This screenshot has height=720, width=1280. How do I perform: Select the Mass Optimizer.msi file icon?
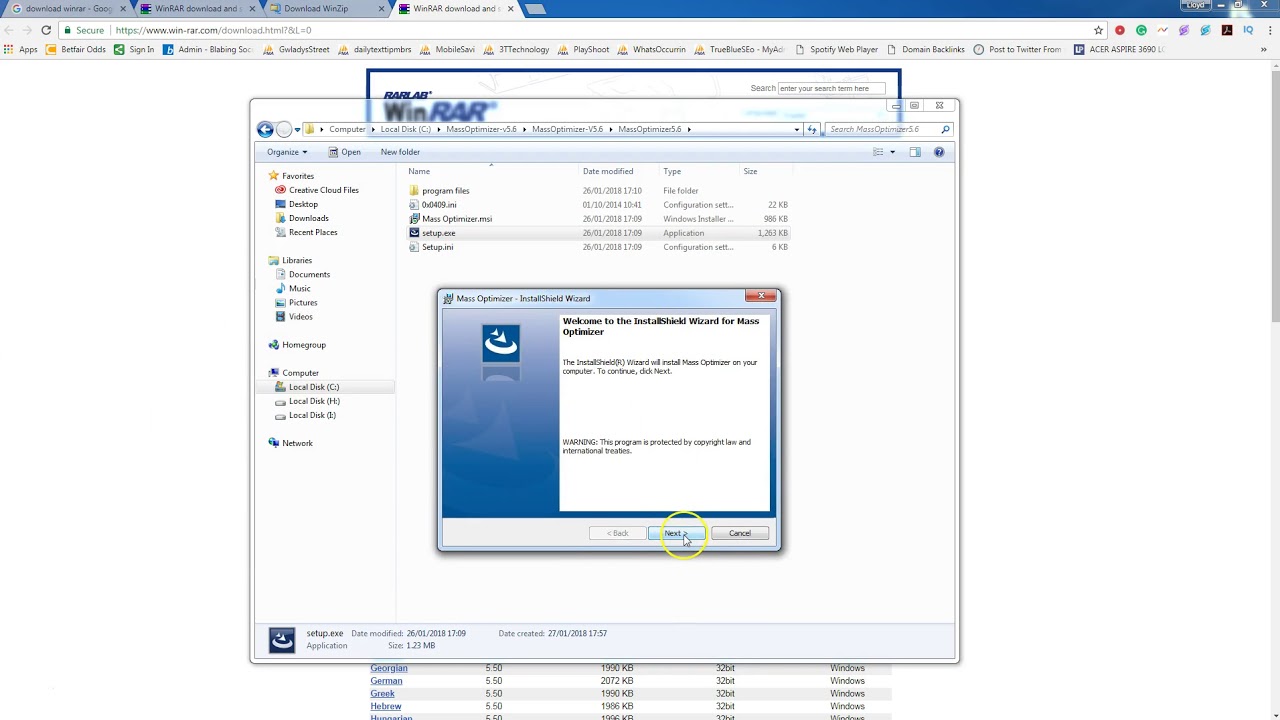click(x=414, y=219)
